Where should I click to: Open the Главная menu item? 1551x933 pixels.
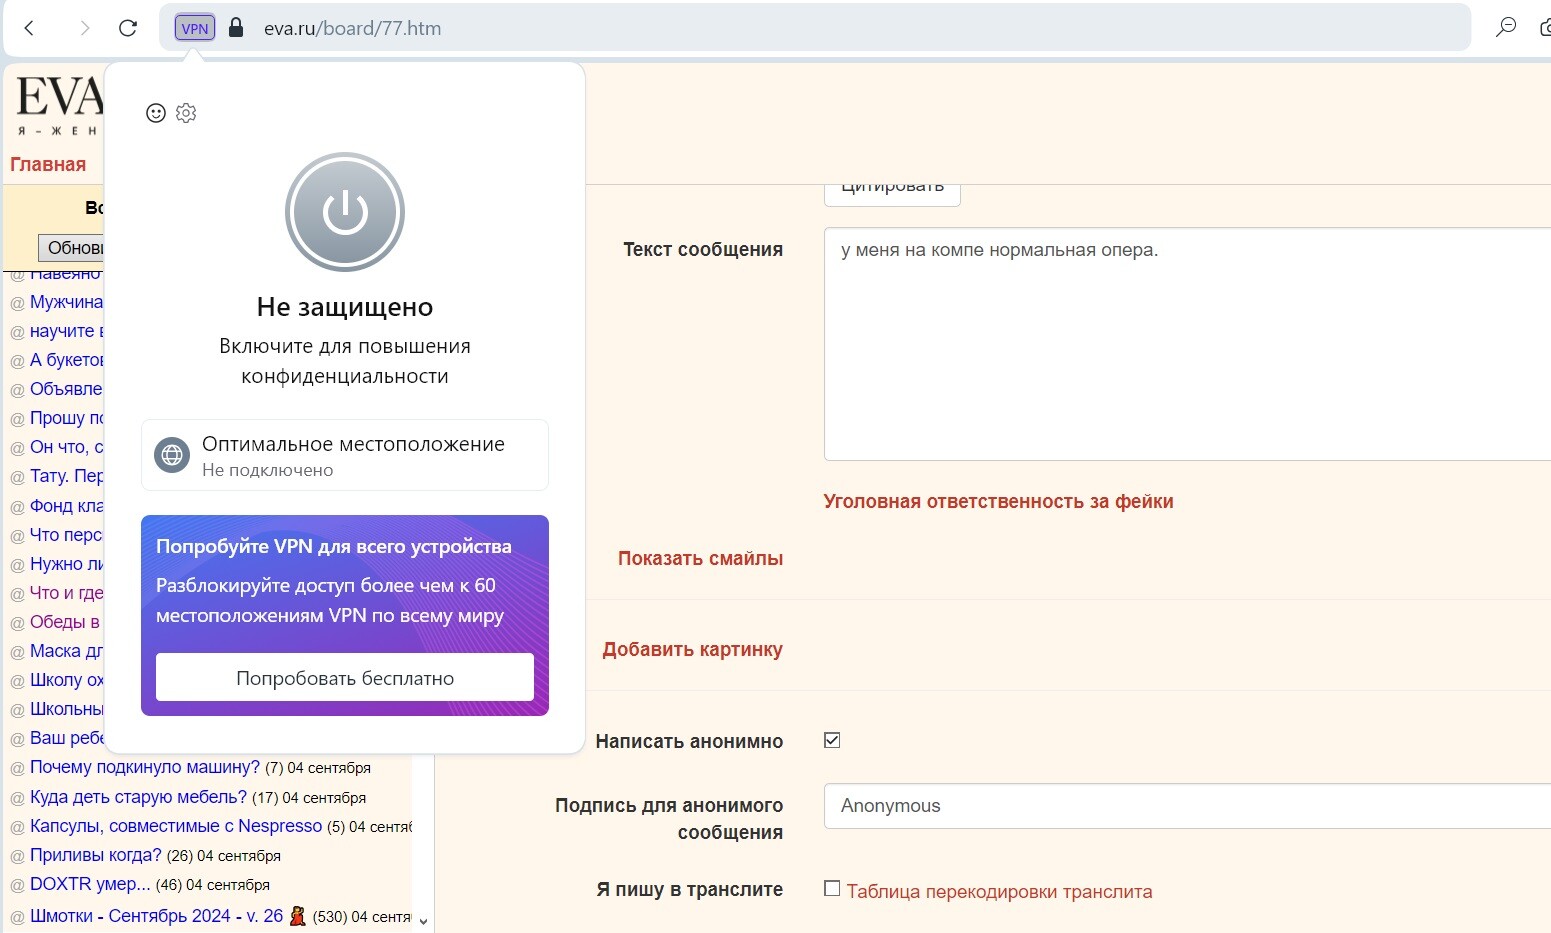pos(48,164)
